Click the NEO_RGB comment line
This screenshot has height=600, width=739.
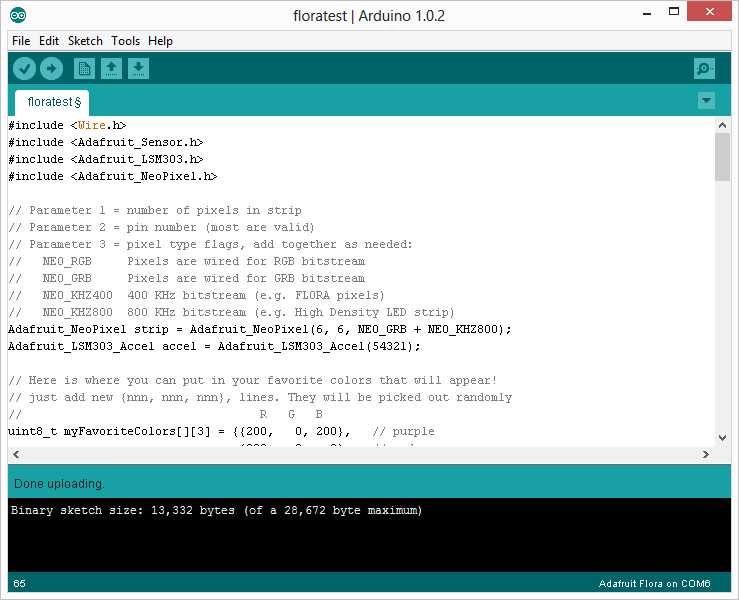187,261
